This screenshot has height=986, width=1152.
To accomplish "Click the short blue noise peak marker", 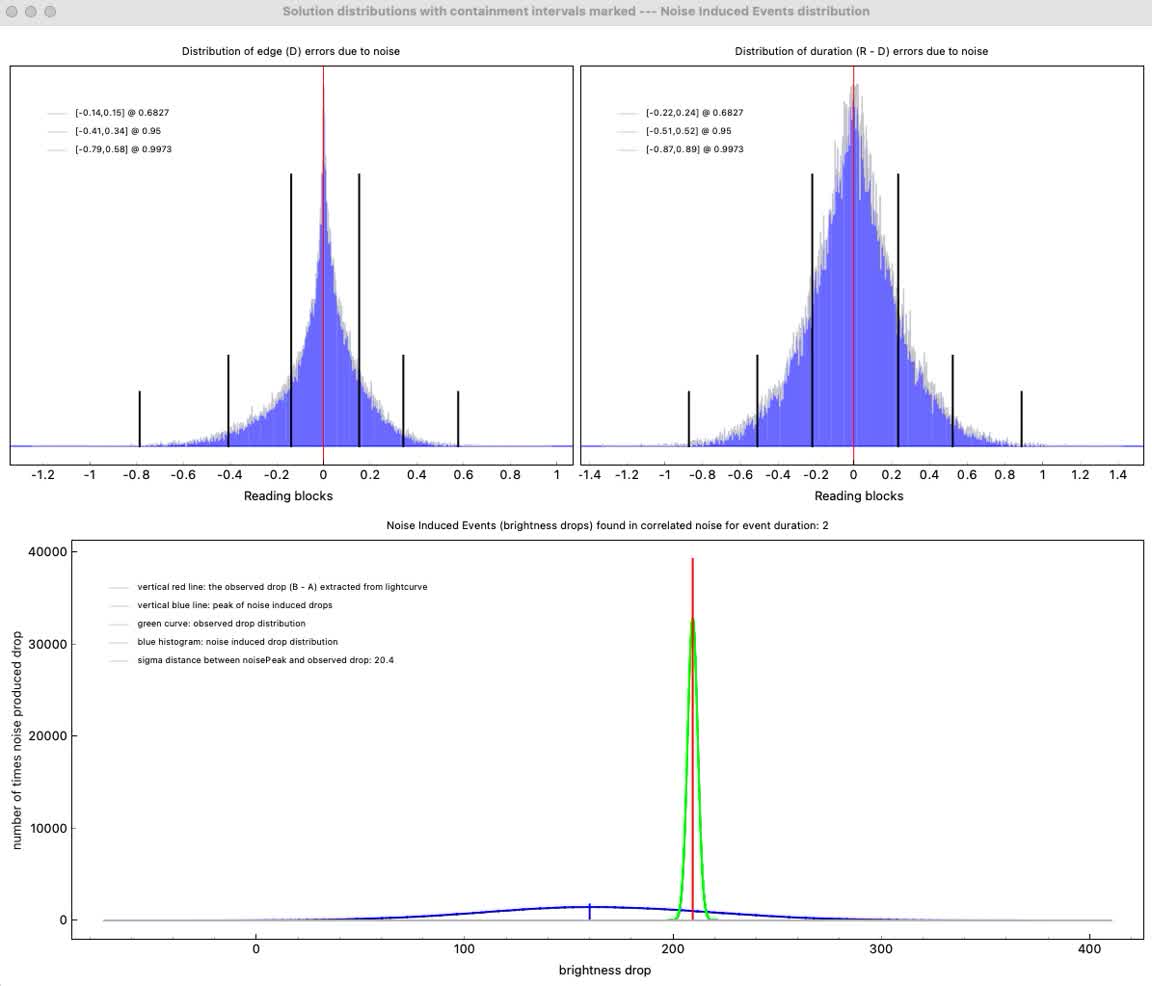I will coord(589,910).
